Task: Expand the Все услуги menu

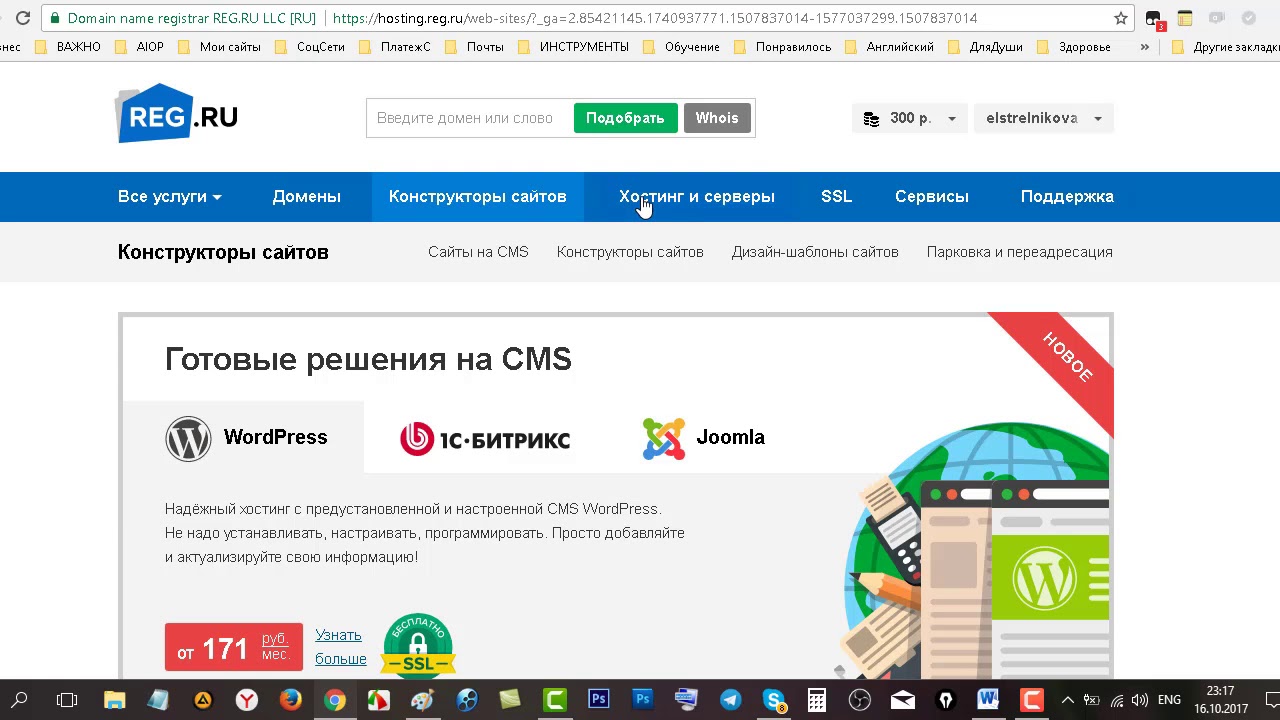Action: (x=170, y=196)
